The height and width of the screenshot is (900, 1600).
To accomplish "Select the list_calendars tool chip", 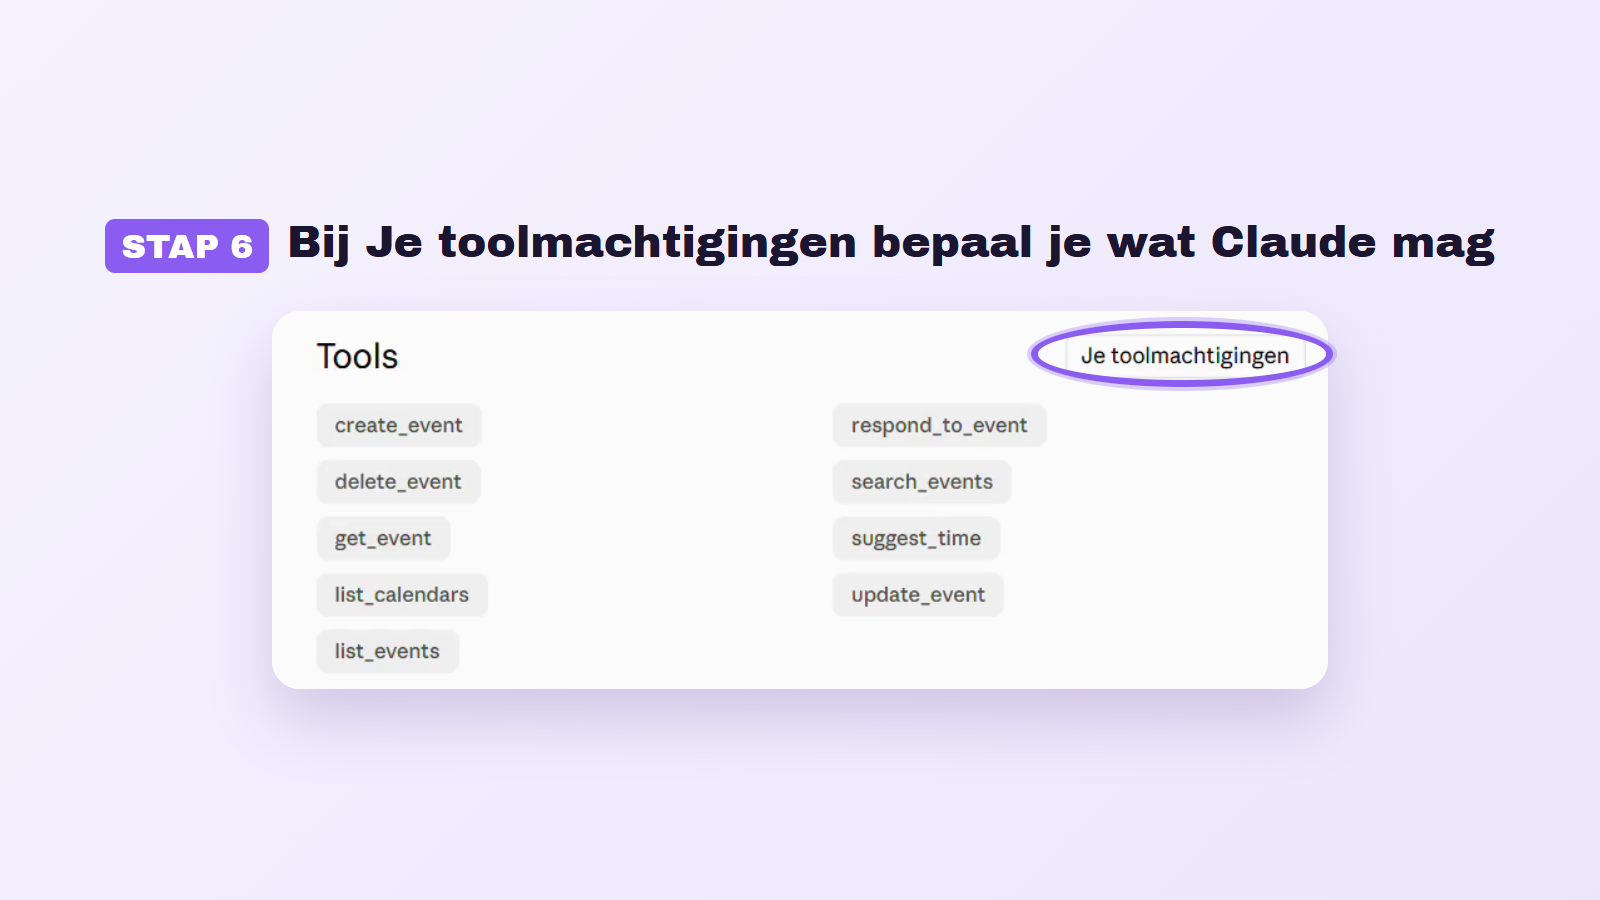I will 402,595.
